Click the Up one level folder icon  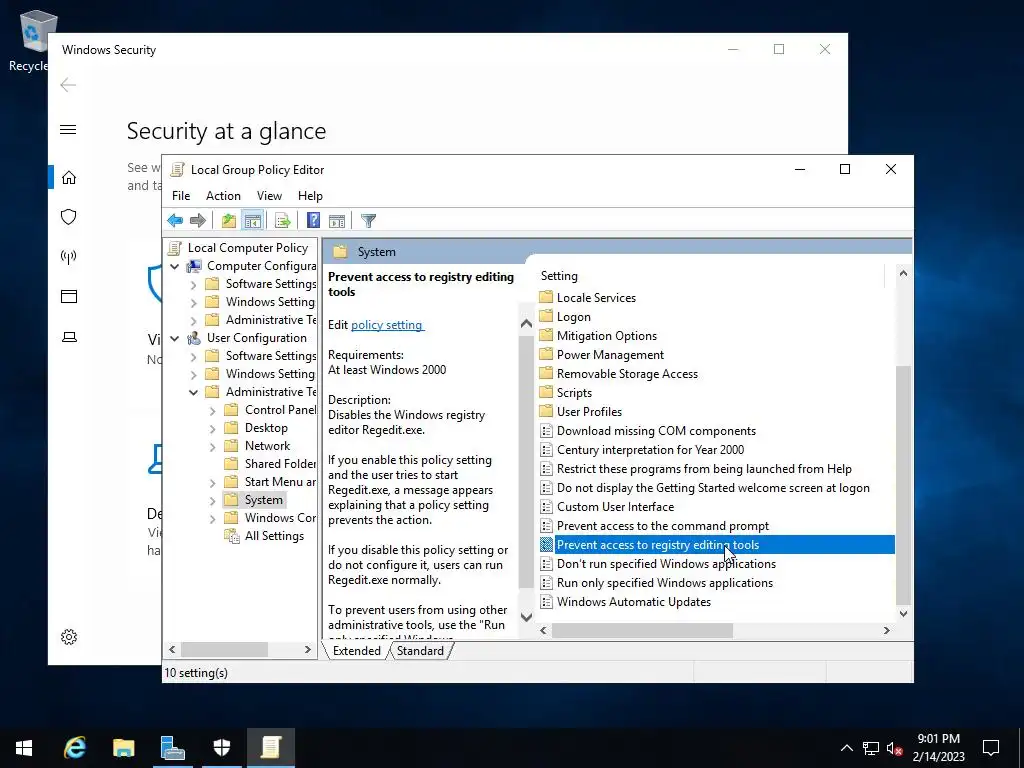point(228,221)
